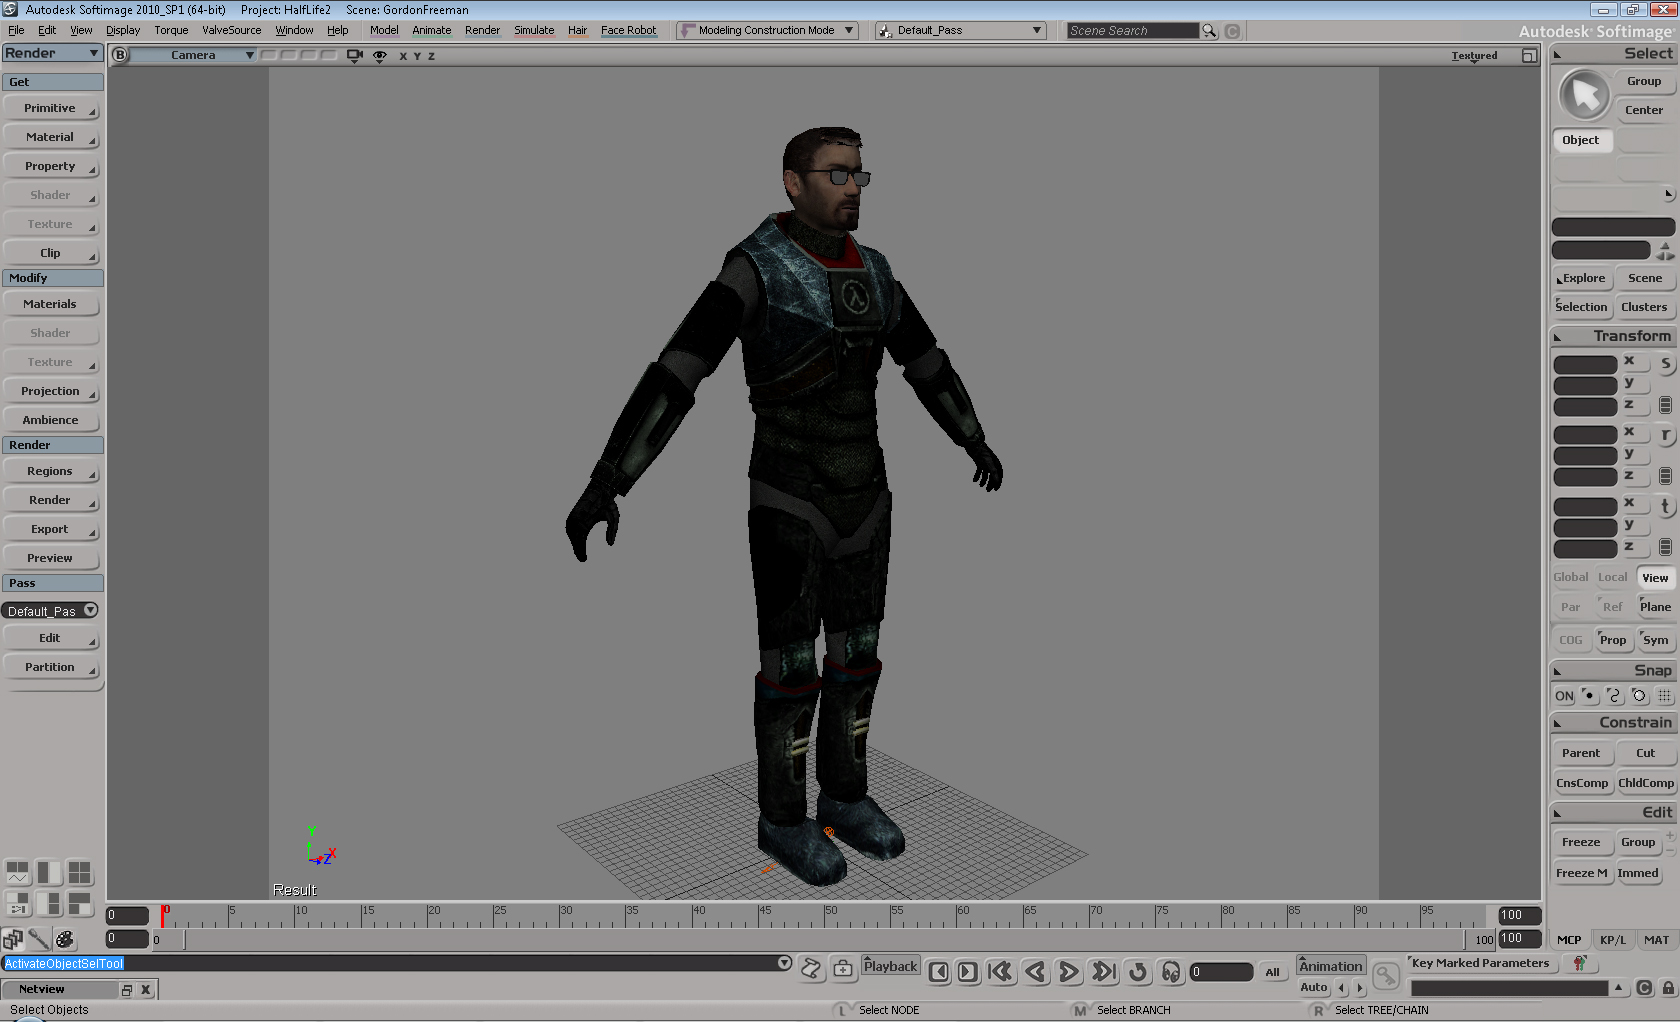Click the Freeze button
The image size is (1680, 1022).
point(1581,842)
